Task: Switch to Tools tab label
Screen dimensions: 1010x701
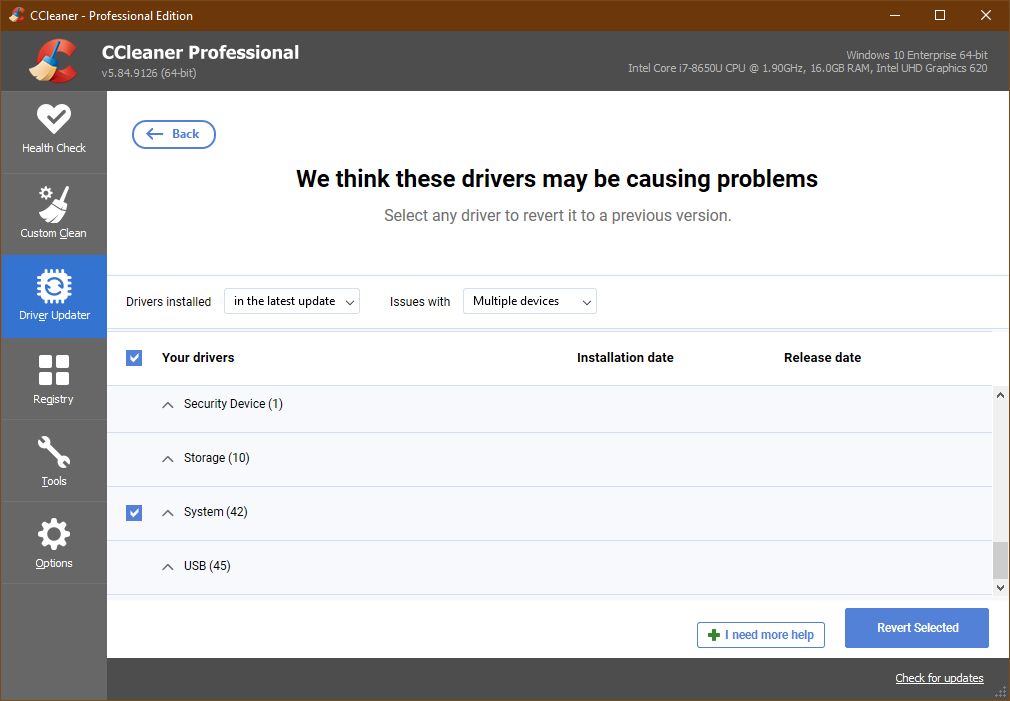Action: click(53, 481)
